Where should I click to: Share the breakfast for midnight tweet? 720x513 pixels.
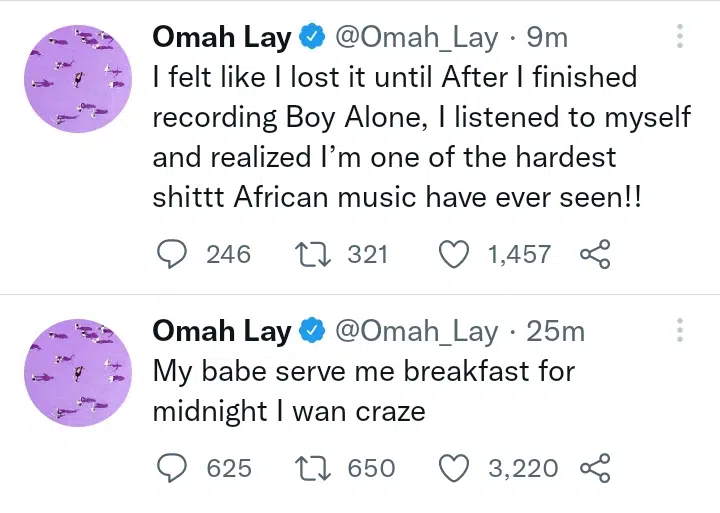pyautogui.click(x=595, y=467)
